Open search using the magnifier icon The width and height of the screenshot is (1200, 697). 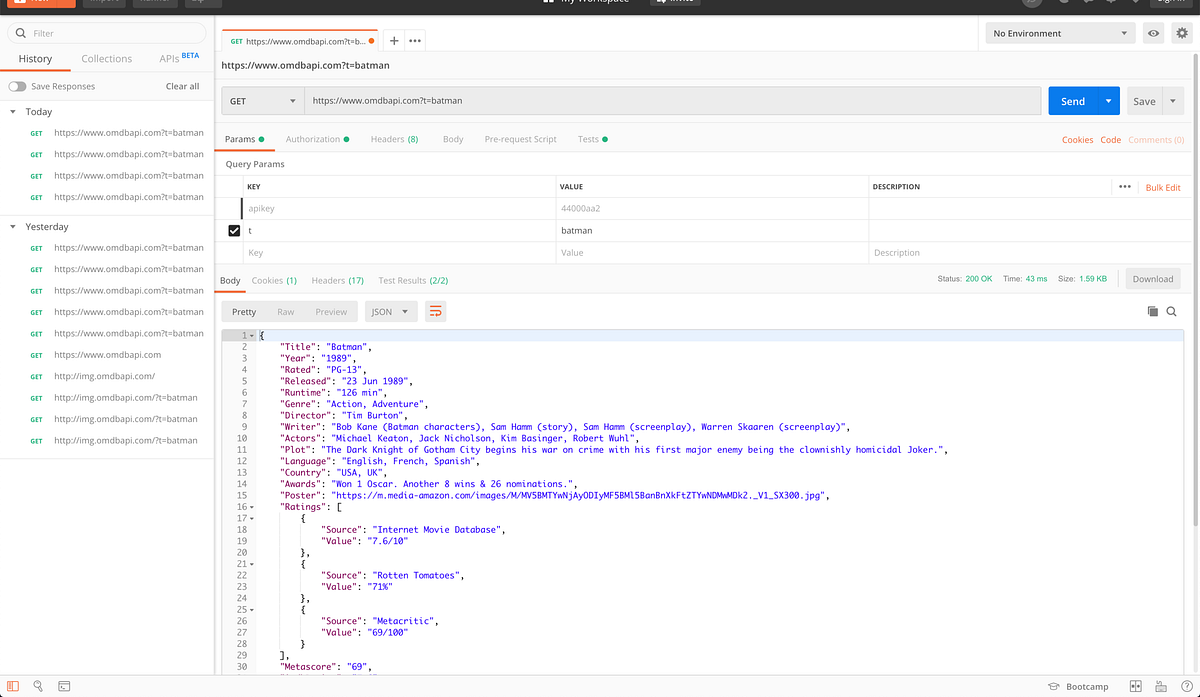[x=37, y=686]
